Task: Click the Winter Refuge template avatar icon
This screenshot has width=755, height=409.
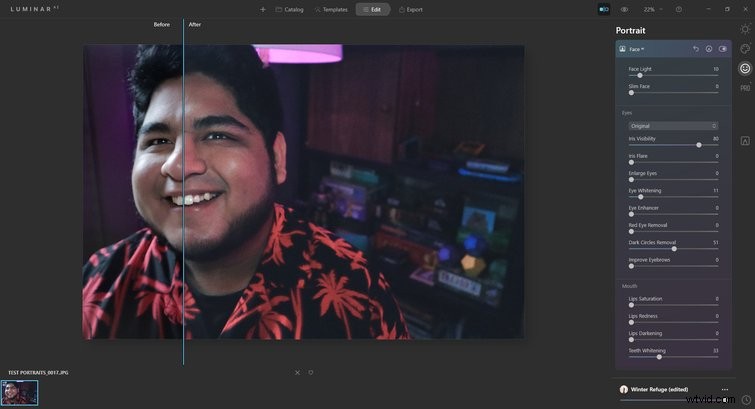Action: tap(624, 389)
